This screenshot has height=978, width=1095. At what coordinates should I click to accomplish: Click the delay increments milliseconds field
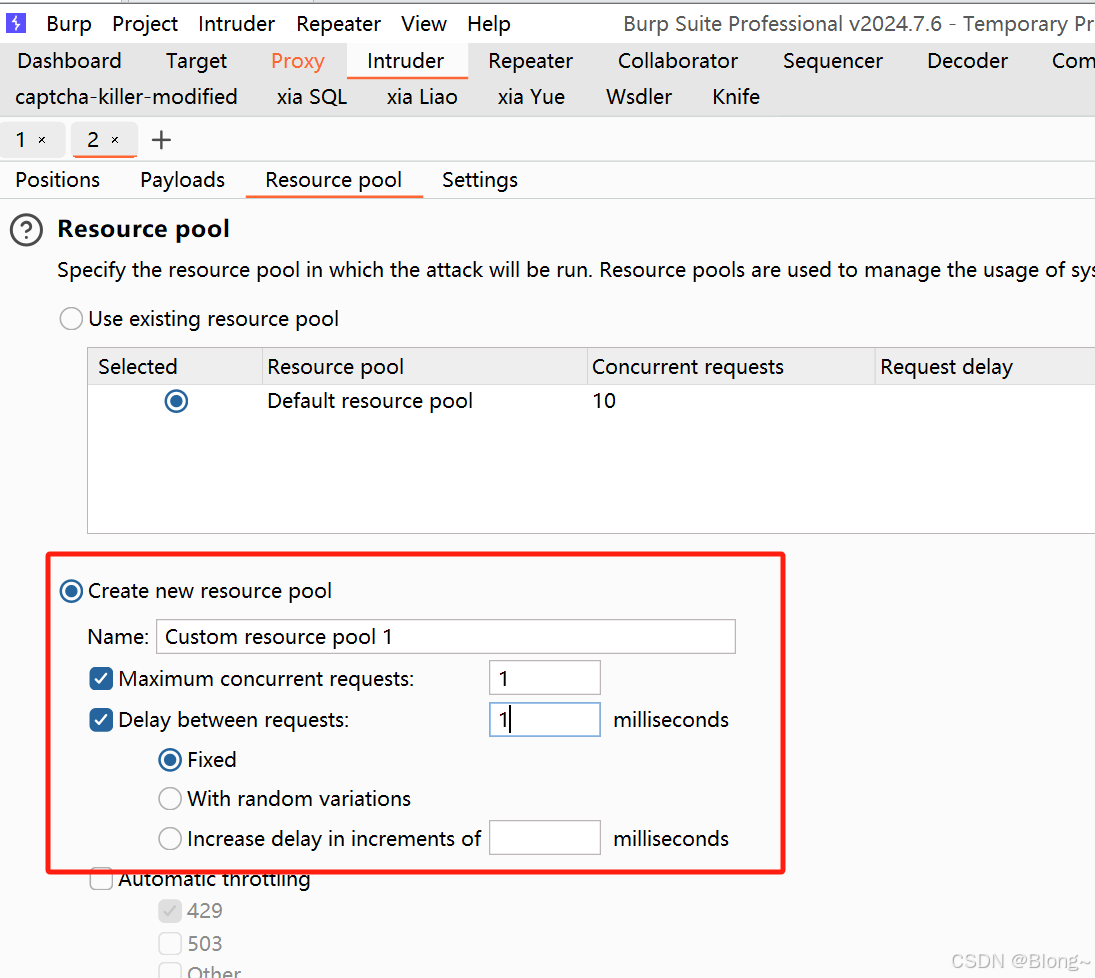pos(545,838)
